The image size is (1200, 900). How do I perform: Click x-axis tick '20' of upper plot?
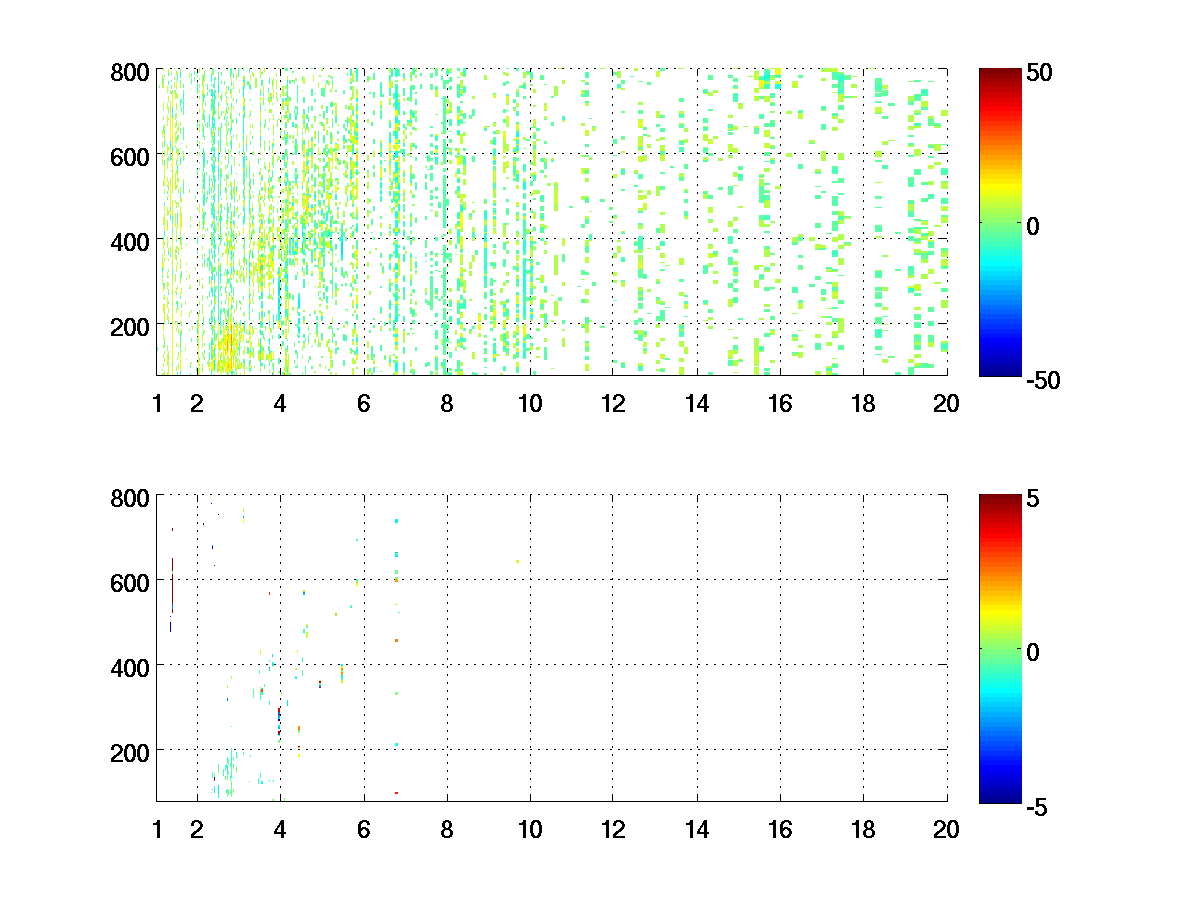pyautogui.click(x=946, y=404)
